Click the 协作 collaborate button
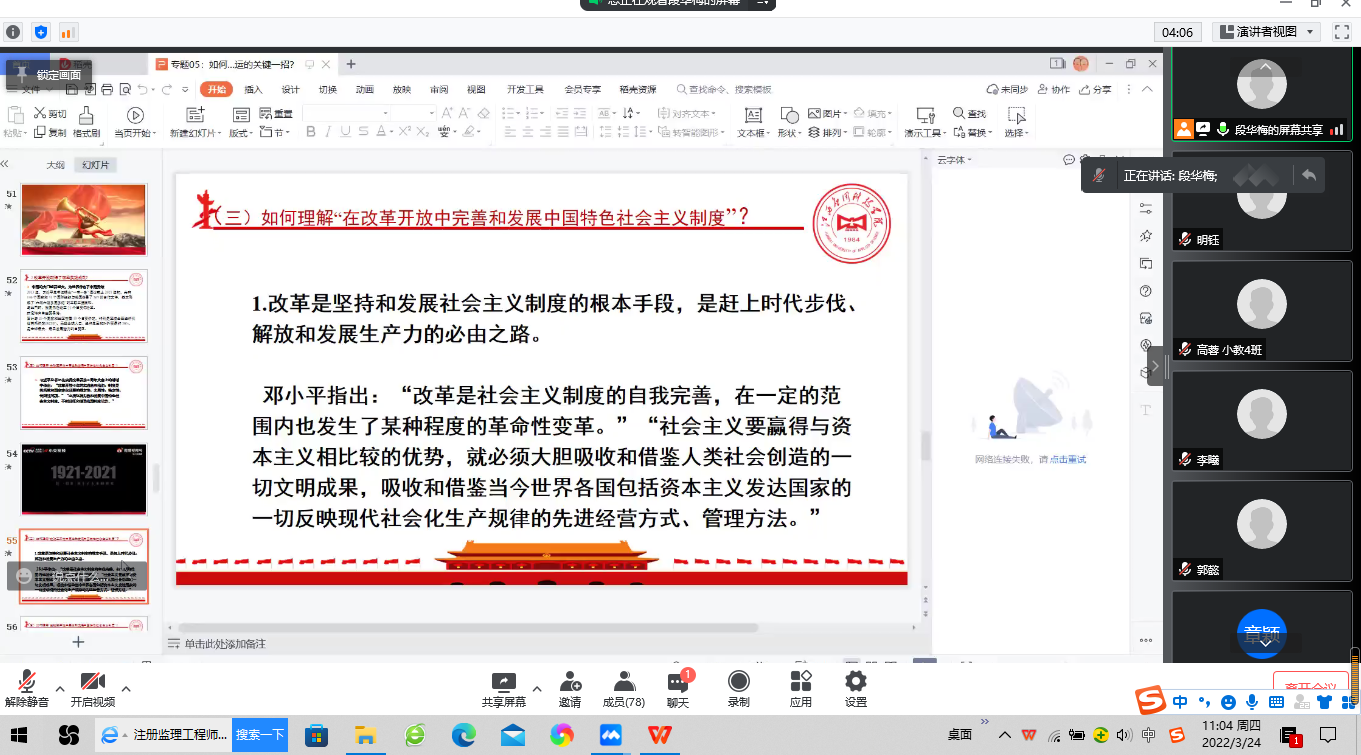The width and height of the screenshot is (1361, 755). click(1054, 89)
